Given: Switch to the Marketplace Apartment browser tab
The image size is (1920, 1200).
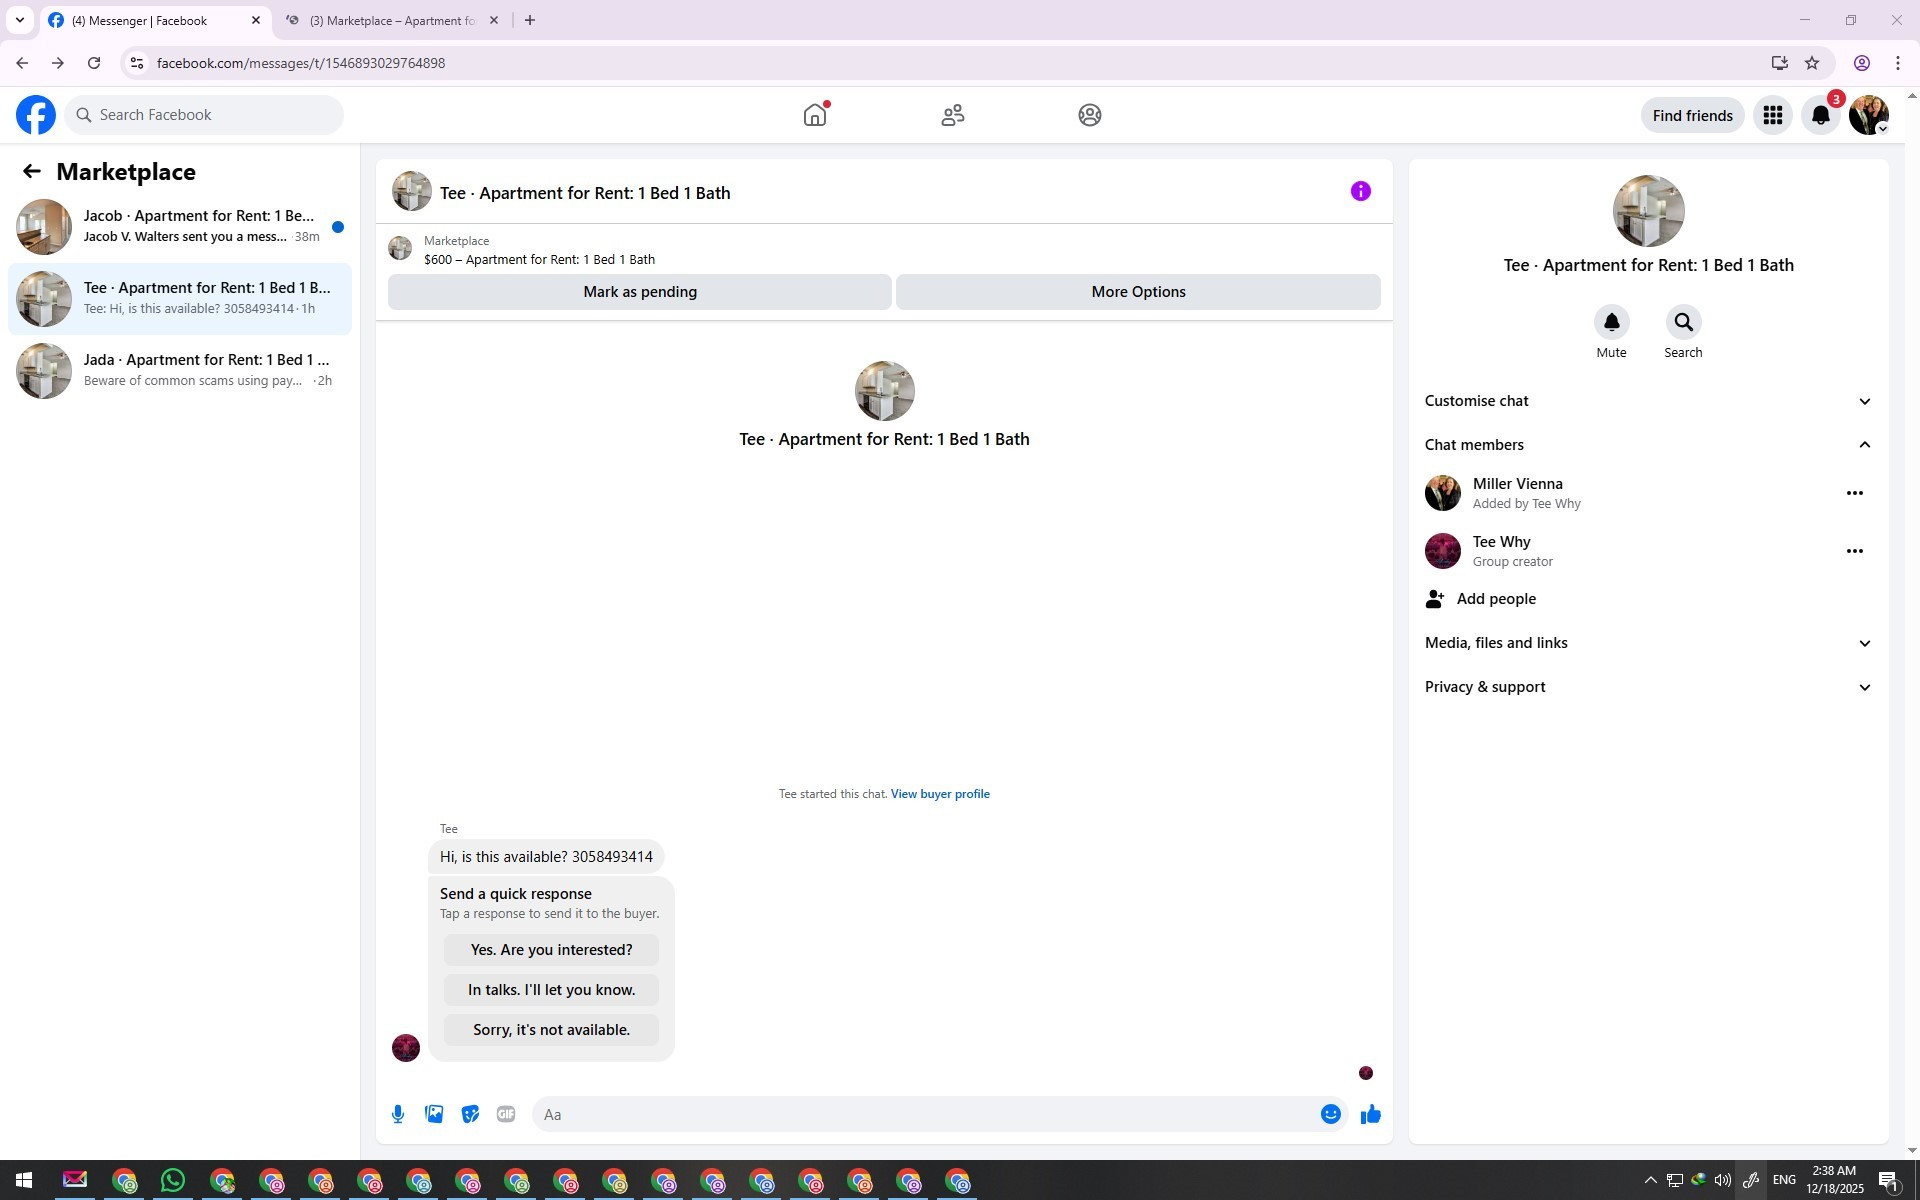Looking at the screenshot, I should click(391, 20).
